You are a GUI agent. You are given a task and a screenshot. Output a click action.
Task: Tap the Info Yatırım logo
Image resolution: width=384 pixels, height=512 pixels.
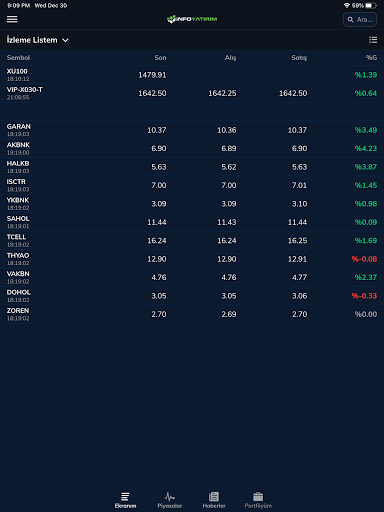click(x=192, y=19)
